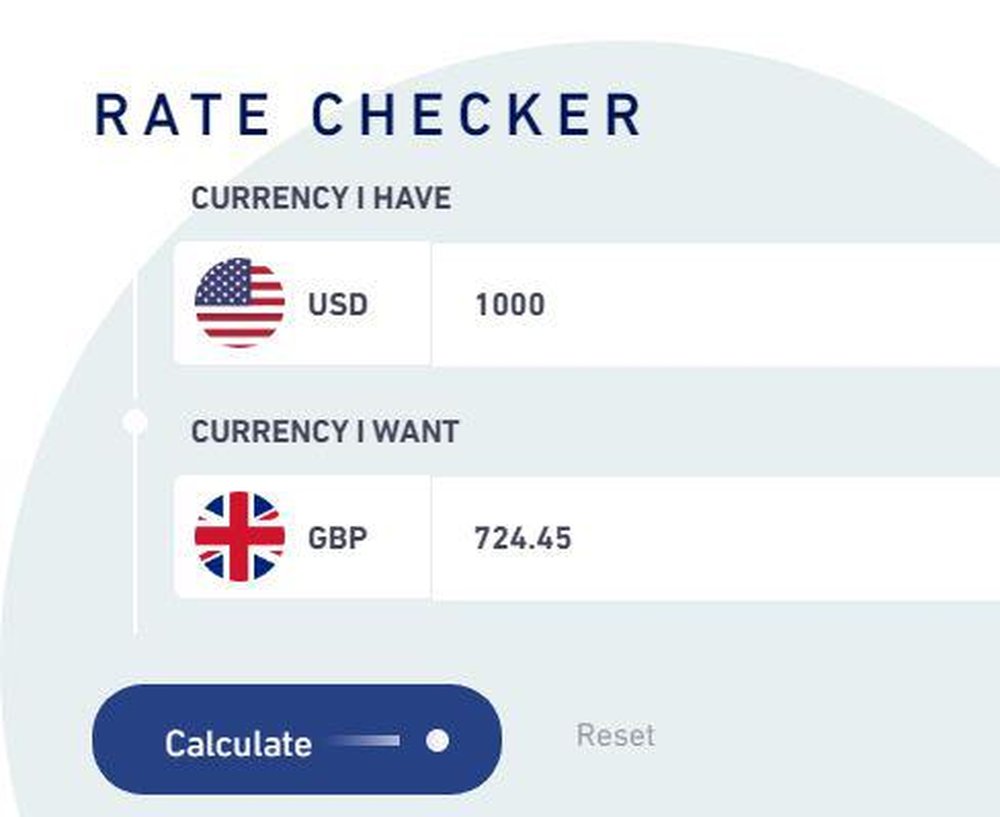Click the swap circle on the connector line
Image resolution: width=1000 pixels, height=817 pixels.
click(x=135, y=422)
